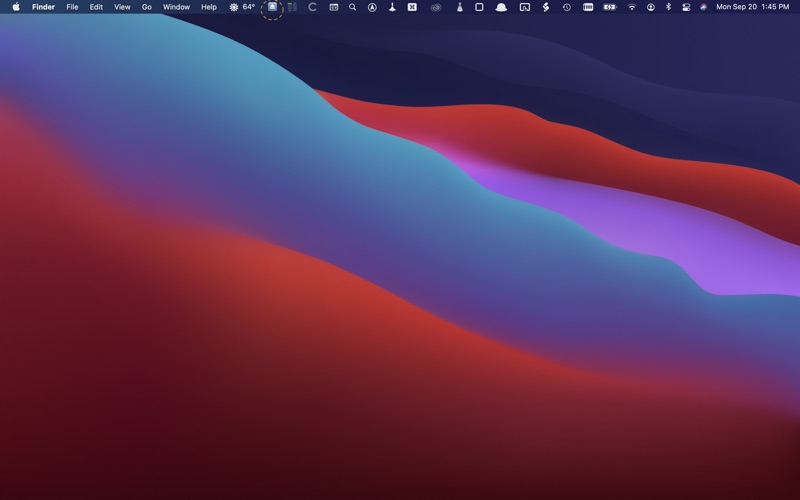Open the green system bars monitor icon
800x500 pixels.
click(292, 7)
